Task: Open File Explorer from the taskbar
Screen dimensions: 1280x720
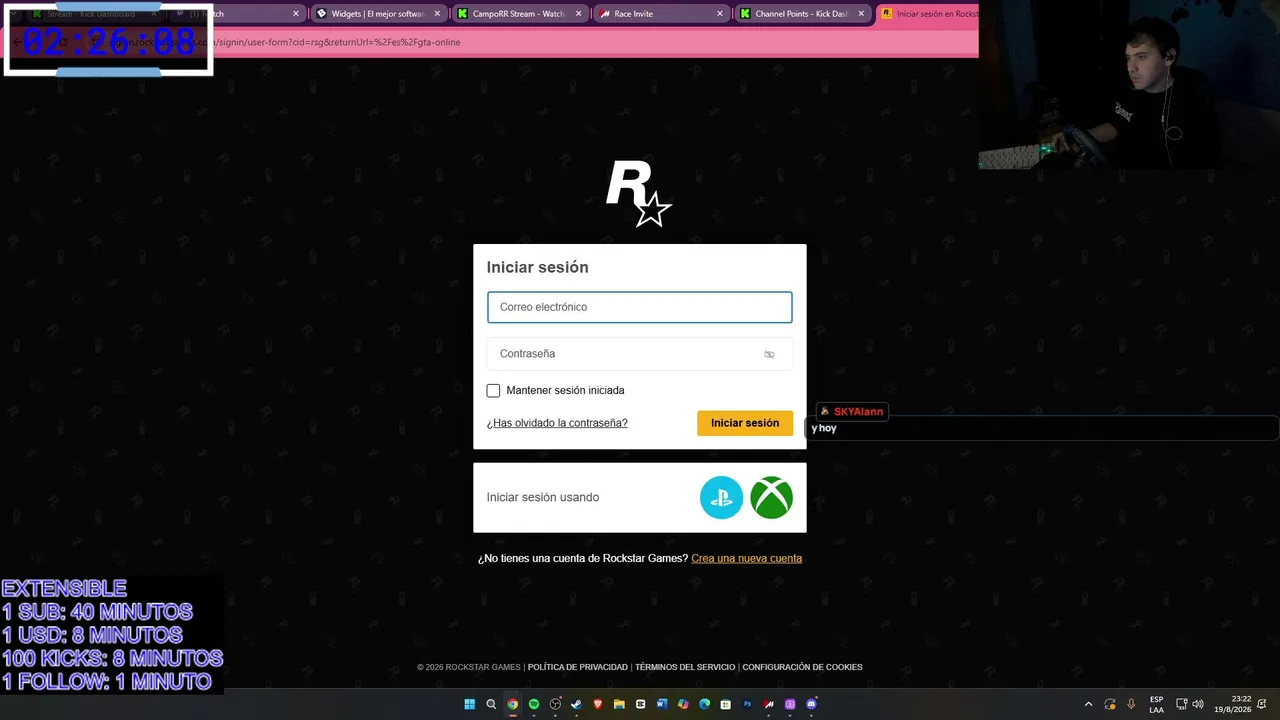Action: click(619, 704)
